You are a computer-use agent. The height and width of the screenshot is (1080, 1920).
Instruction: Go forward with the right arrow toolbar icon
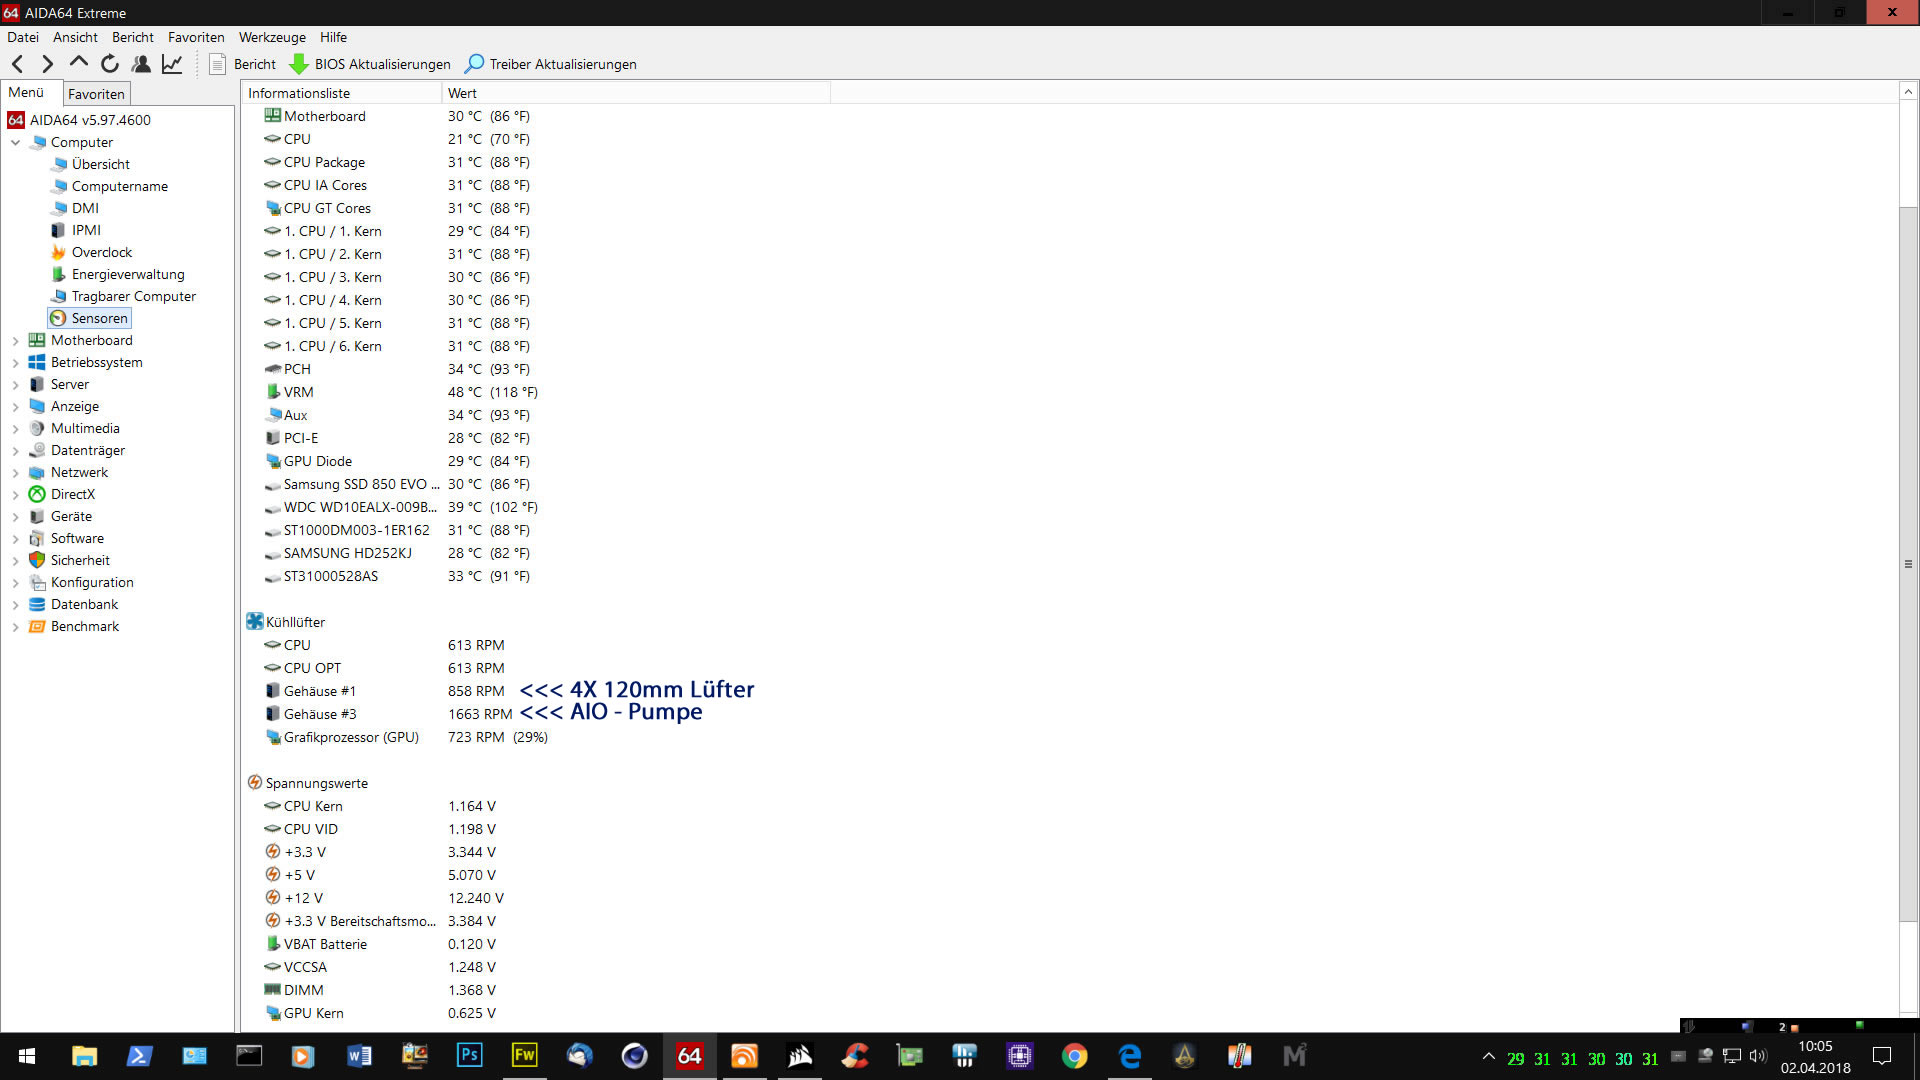tap(47, 64)
